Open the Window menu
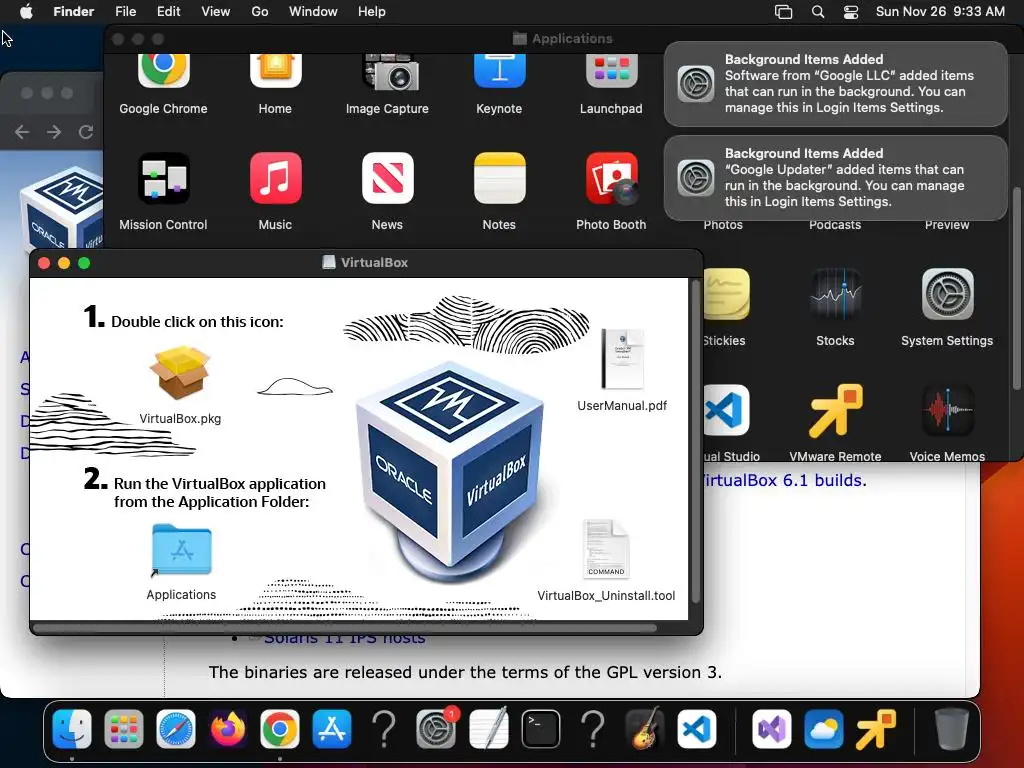 tap(313, 12)
